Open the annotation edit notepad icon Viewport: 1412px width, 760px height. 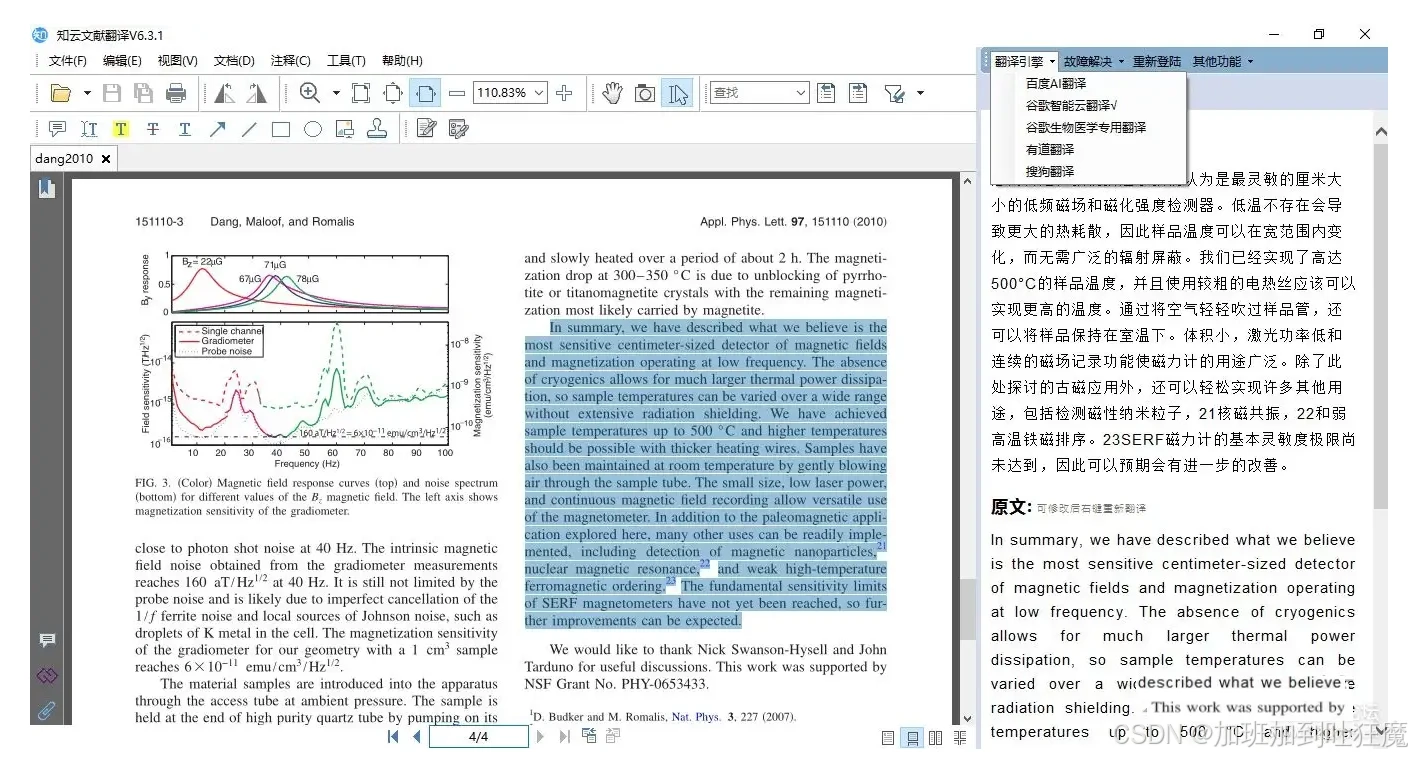[427, 129]
